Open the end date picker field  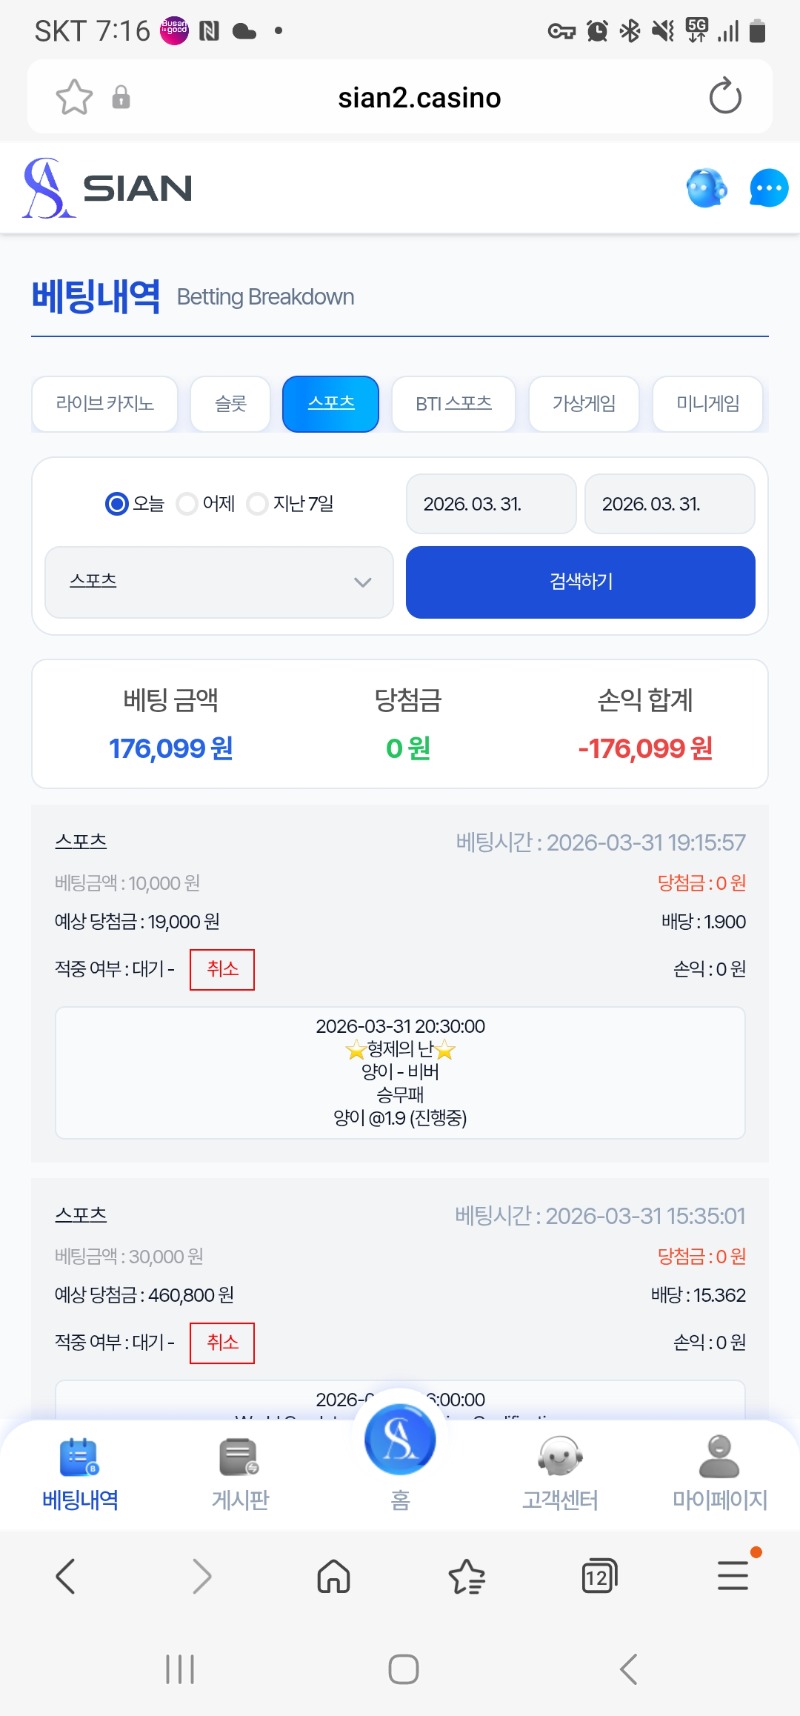pos(669,504)
